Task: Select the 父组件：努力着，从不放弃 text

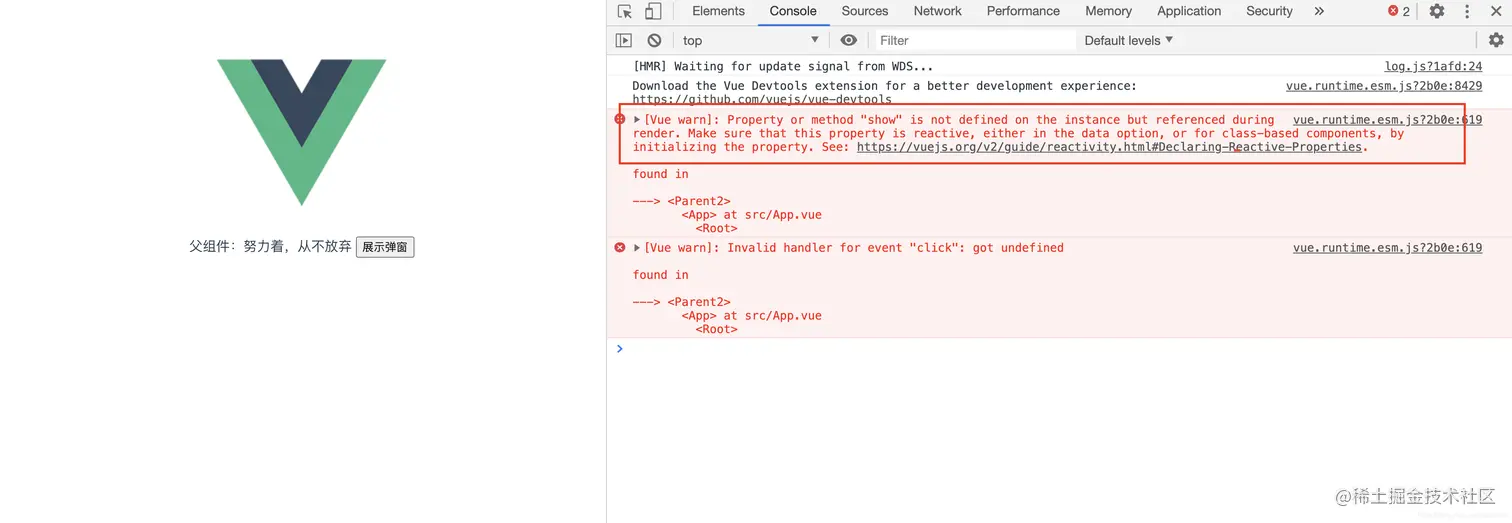Action: point(270,246)
